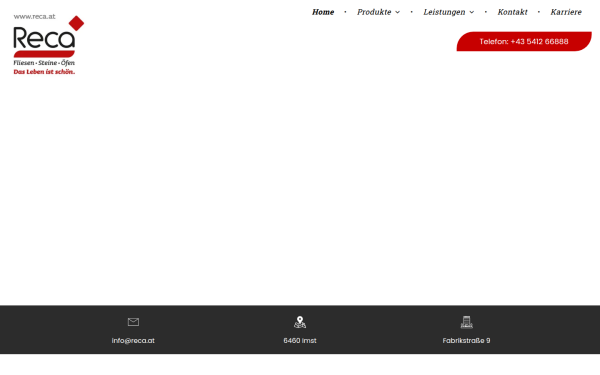Screen dimensions: 600x375
Task: Click the Telefon +43 5412 66888 button
Action: pyautogui.click(x=524, y=41)
